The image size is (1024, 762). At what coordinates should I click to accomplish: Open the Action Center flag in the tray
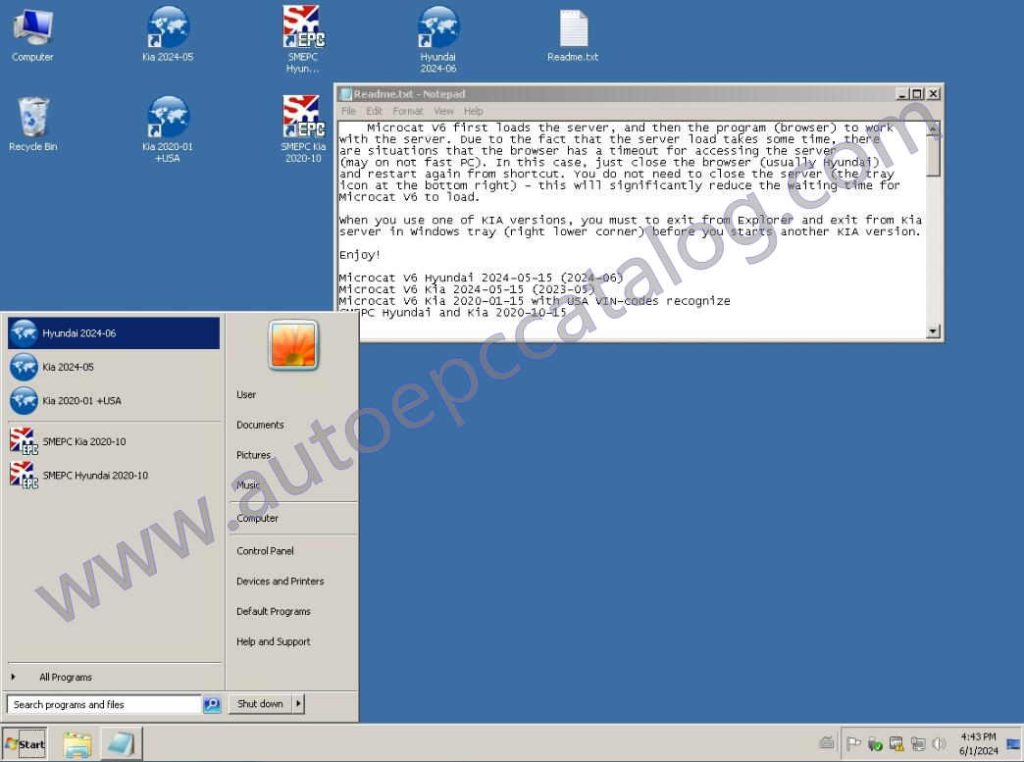click(854, 744)
